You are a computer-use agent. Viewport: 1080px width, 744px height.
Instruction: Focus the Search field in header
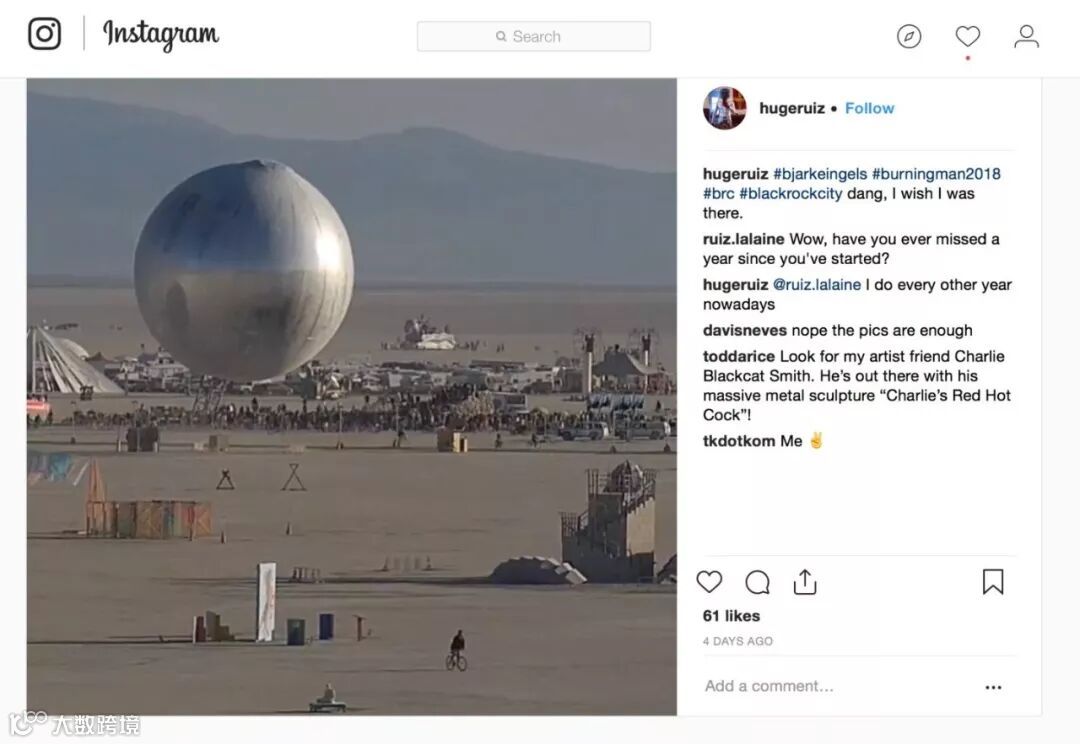(x=534, y=37)
